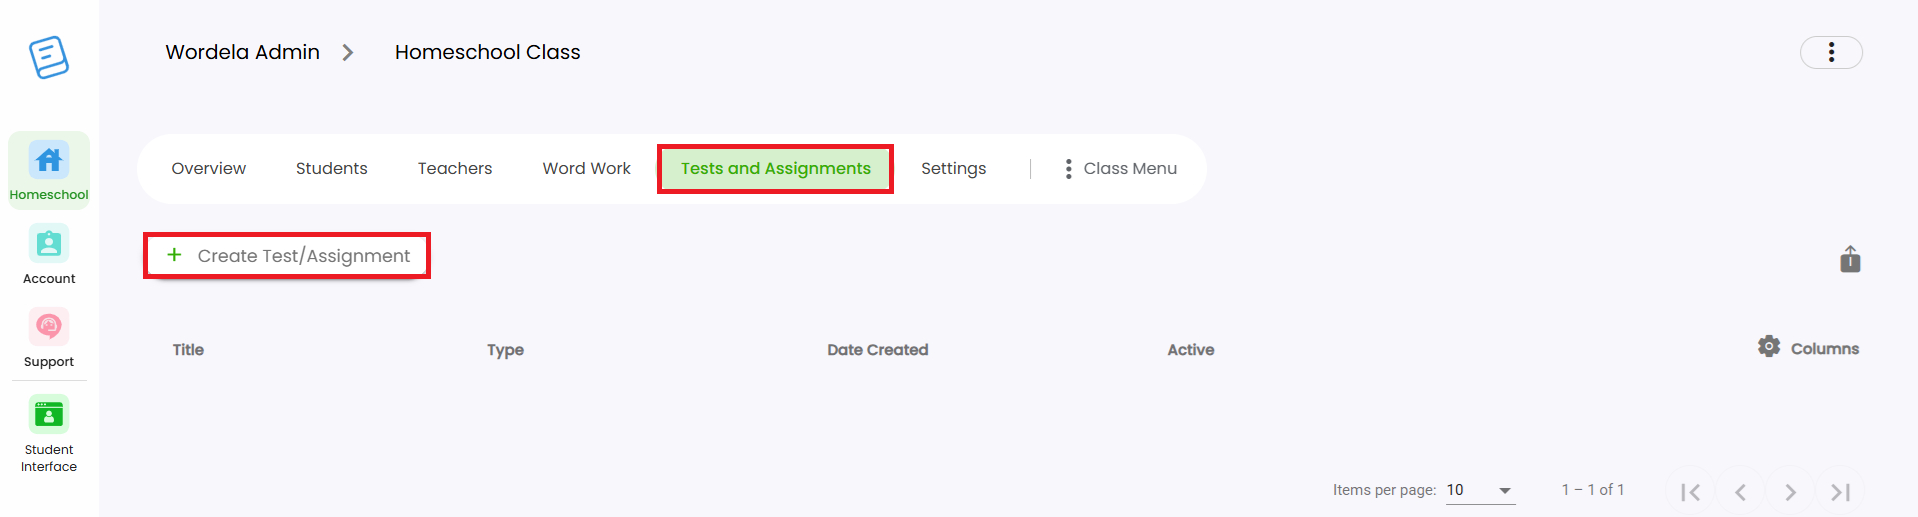Expand the Class Menu
This screenshot has height=517, width=1918.
1121,169
